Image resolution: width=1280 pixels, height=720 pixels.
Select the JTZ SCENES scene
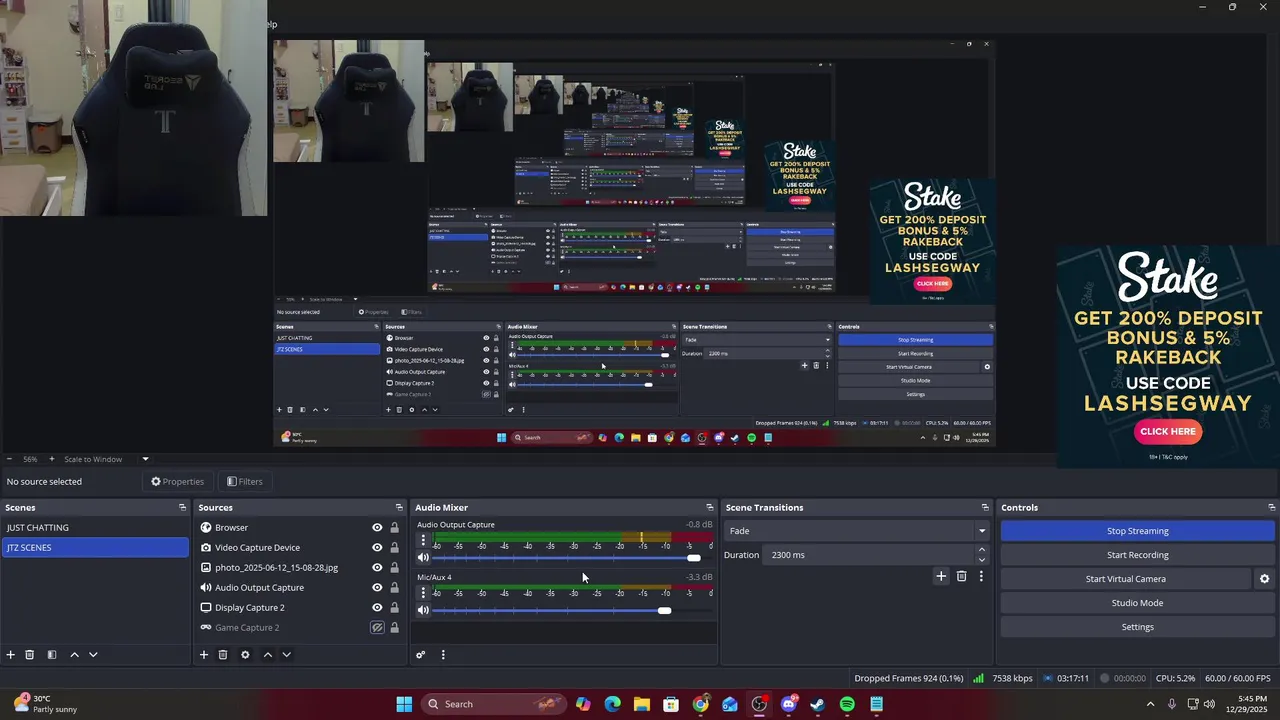(95, 548)
